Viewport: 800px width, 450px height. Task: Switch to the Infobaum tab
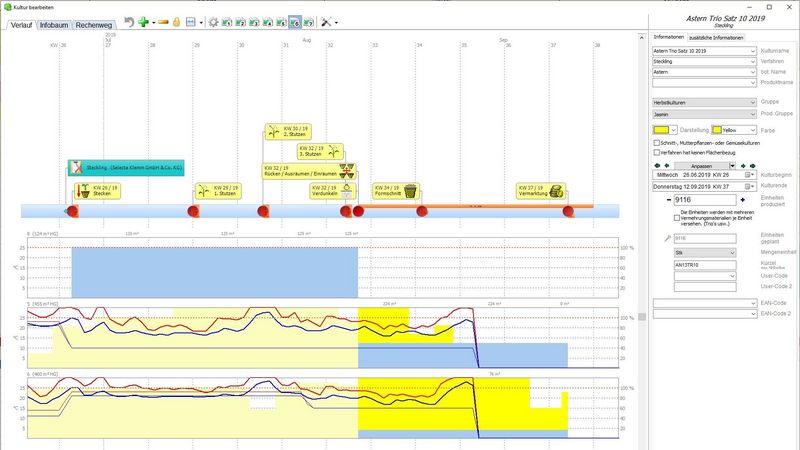[54, 24]
